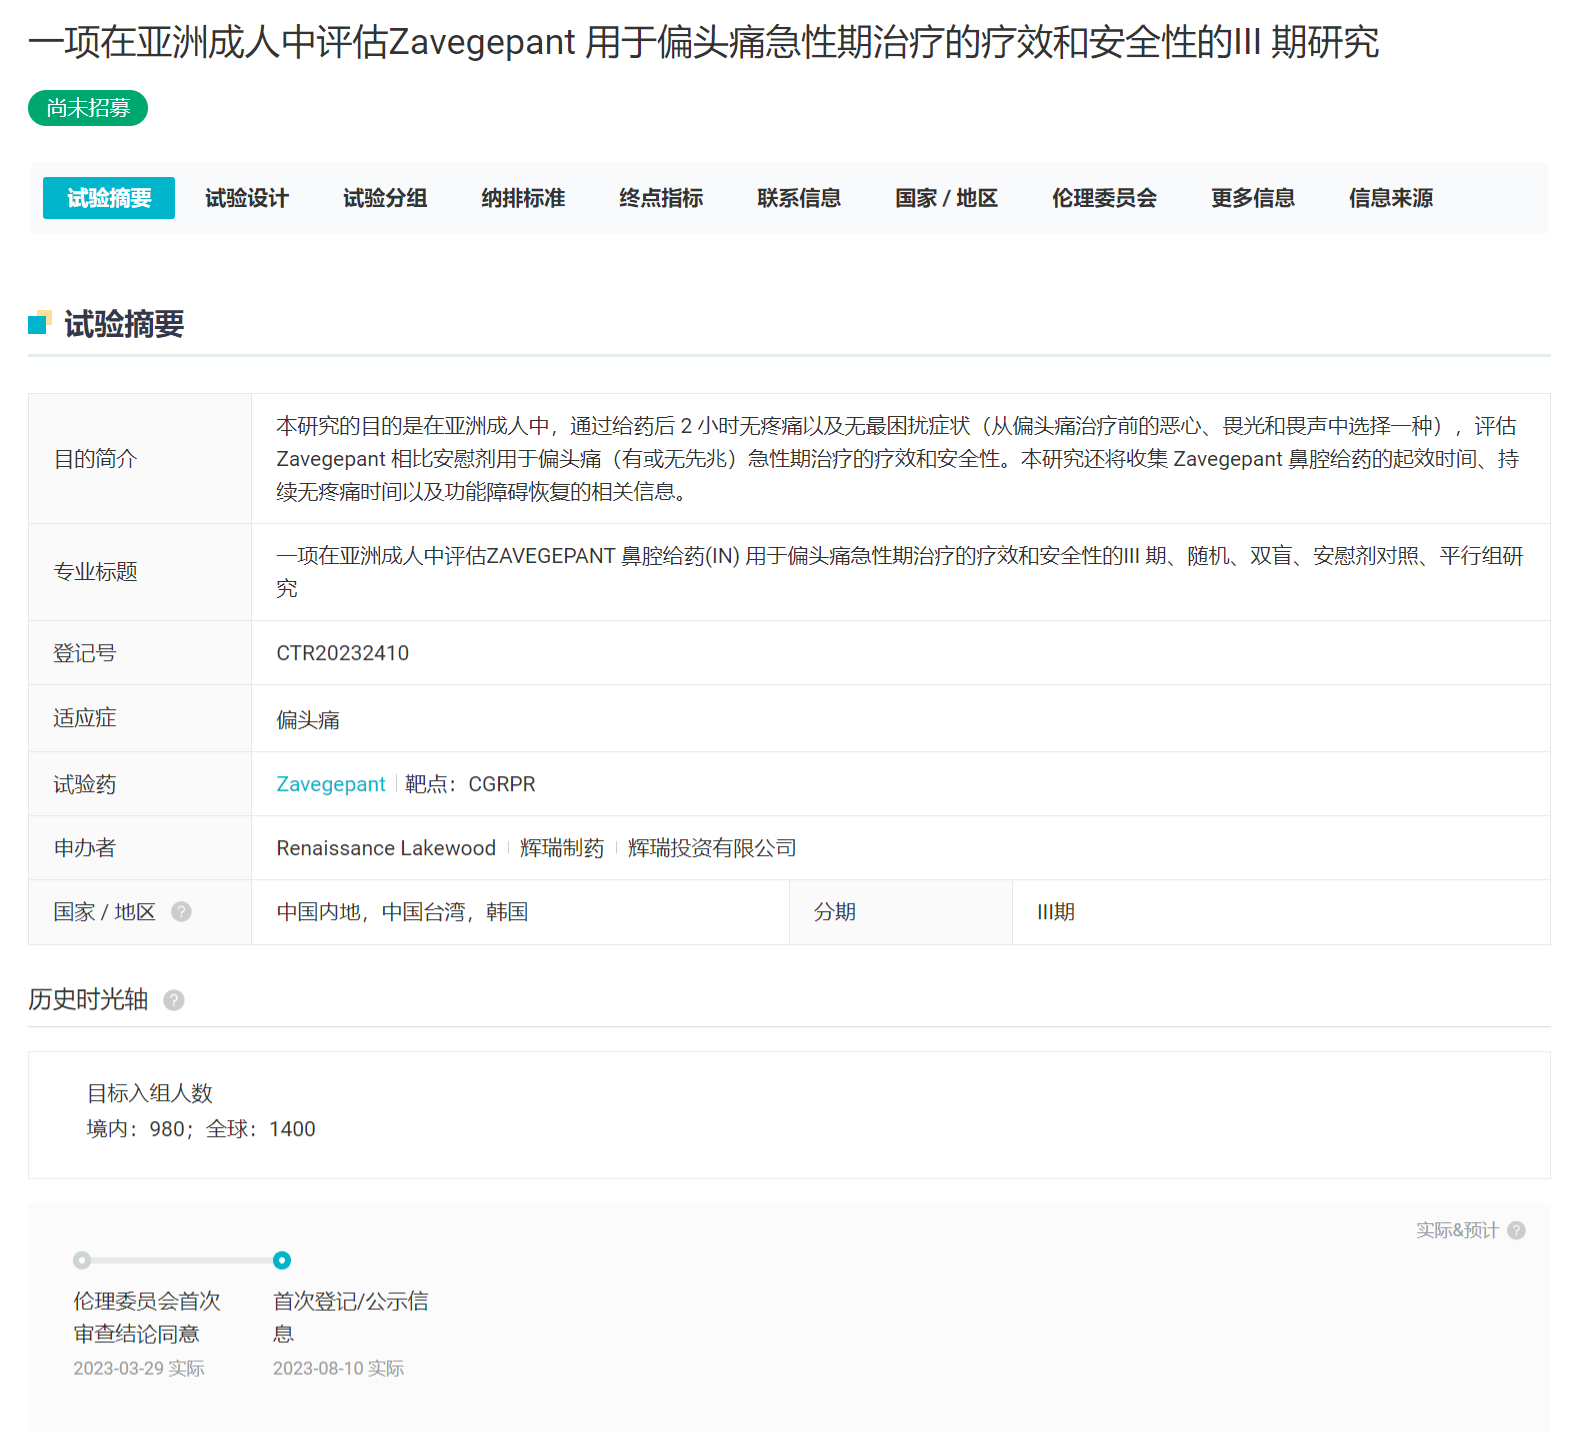Viewport: 1578px width, 1446px height.
Task: Click help icon next to 国家 / 地区 row label
Action: (x=181, y=911)
